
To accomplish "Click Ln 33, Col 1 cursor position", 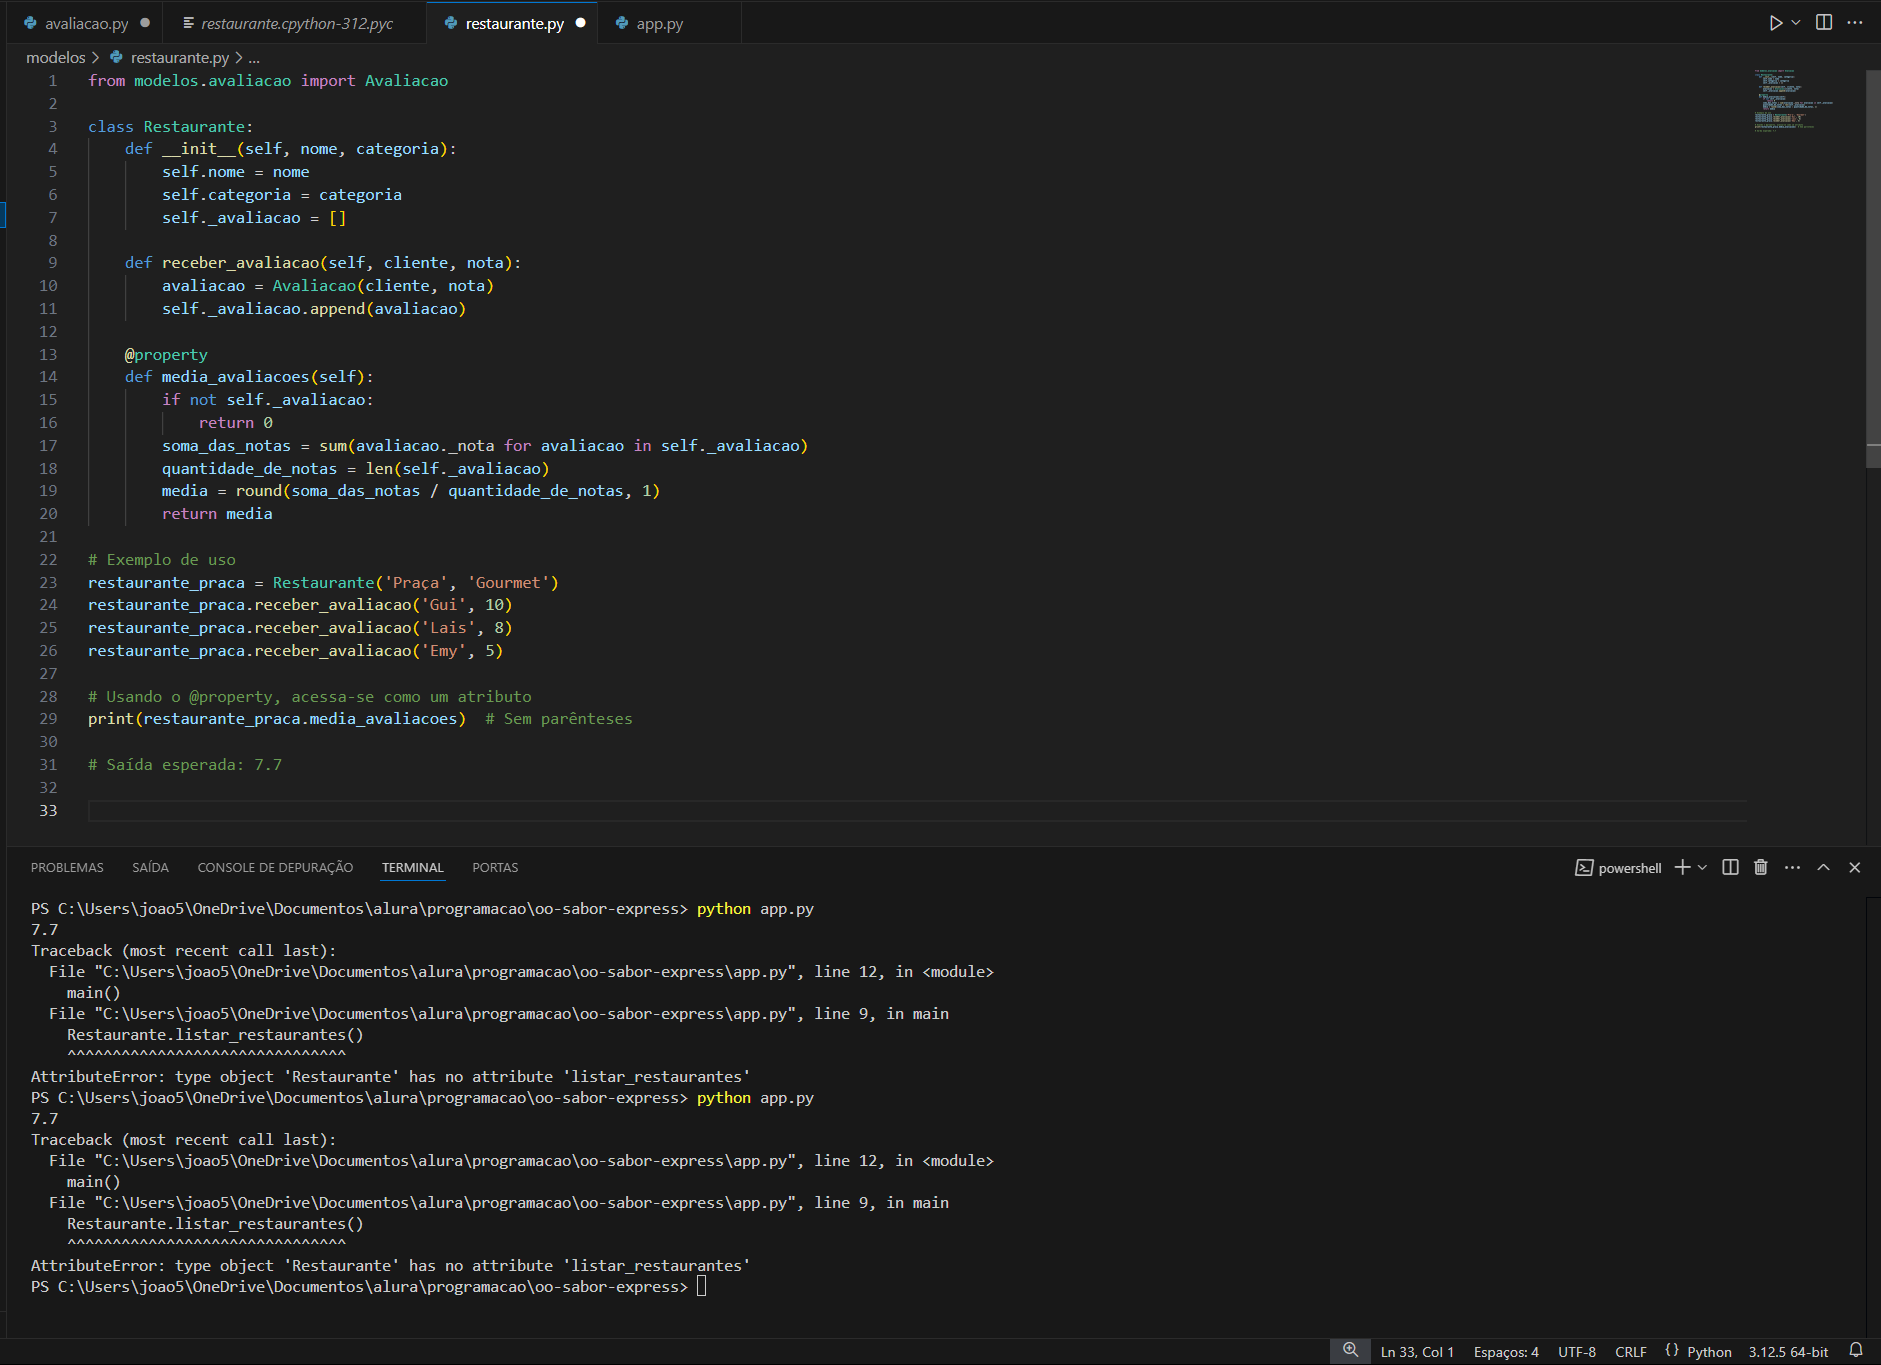I will (1417, 1352).
